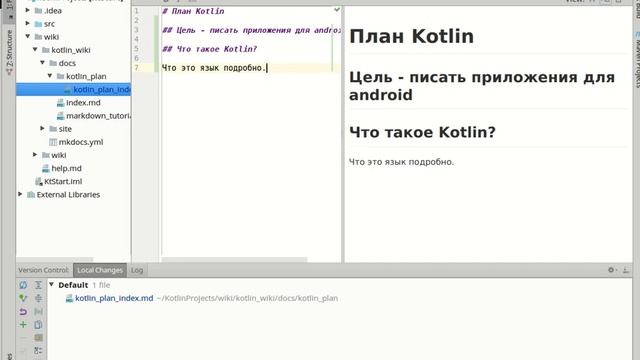Image resolution: width=640 pixels, height=360 pixels.
Task: Click the green plus New Changelist icon
Action: click(x=23, y=325)
